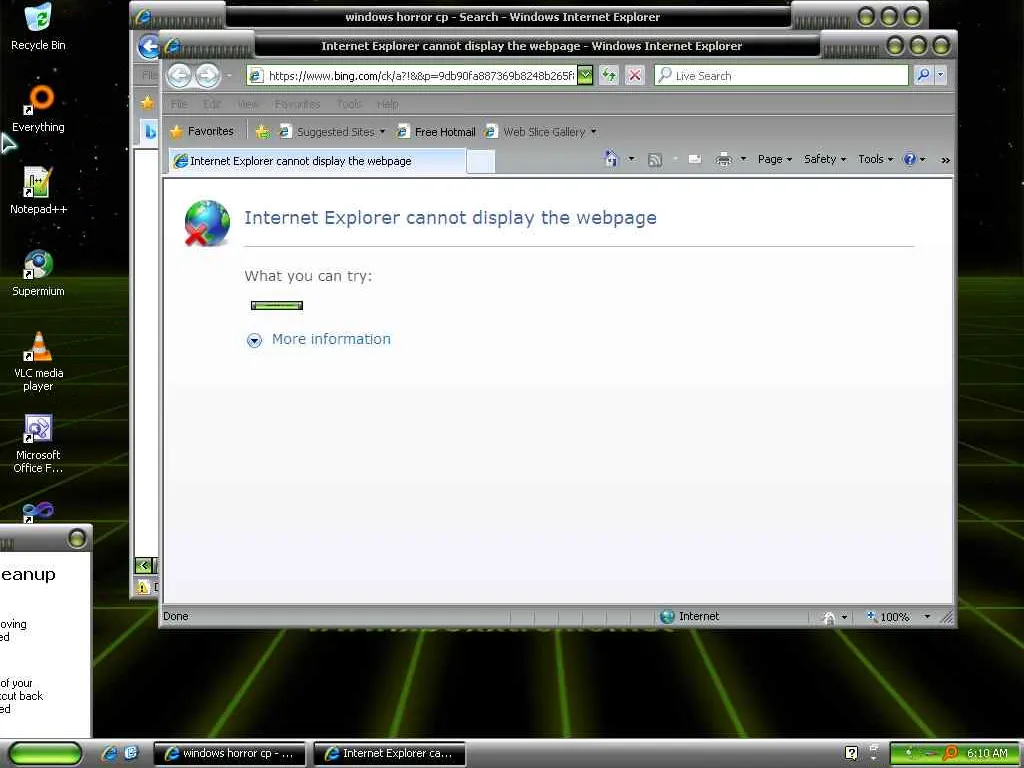
Task: Click the warning icon in the background window status bar
Action: [143, 587]
